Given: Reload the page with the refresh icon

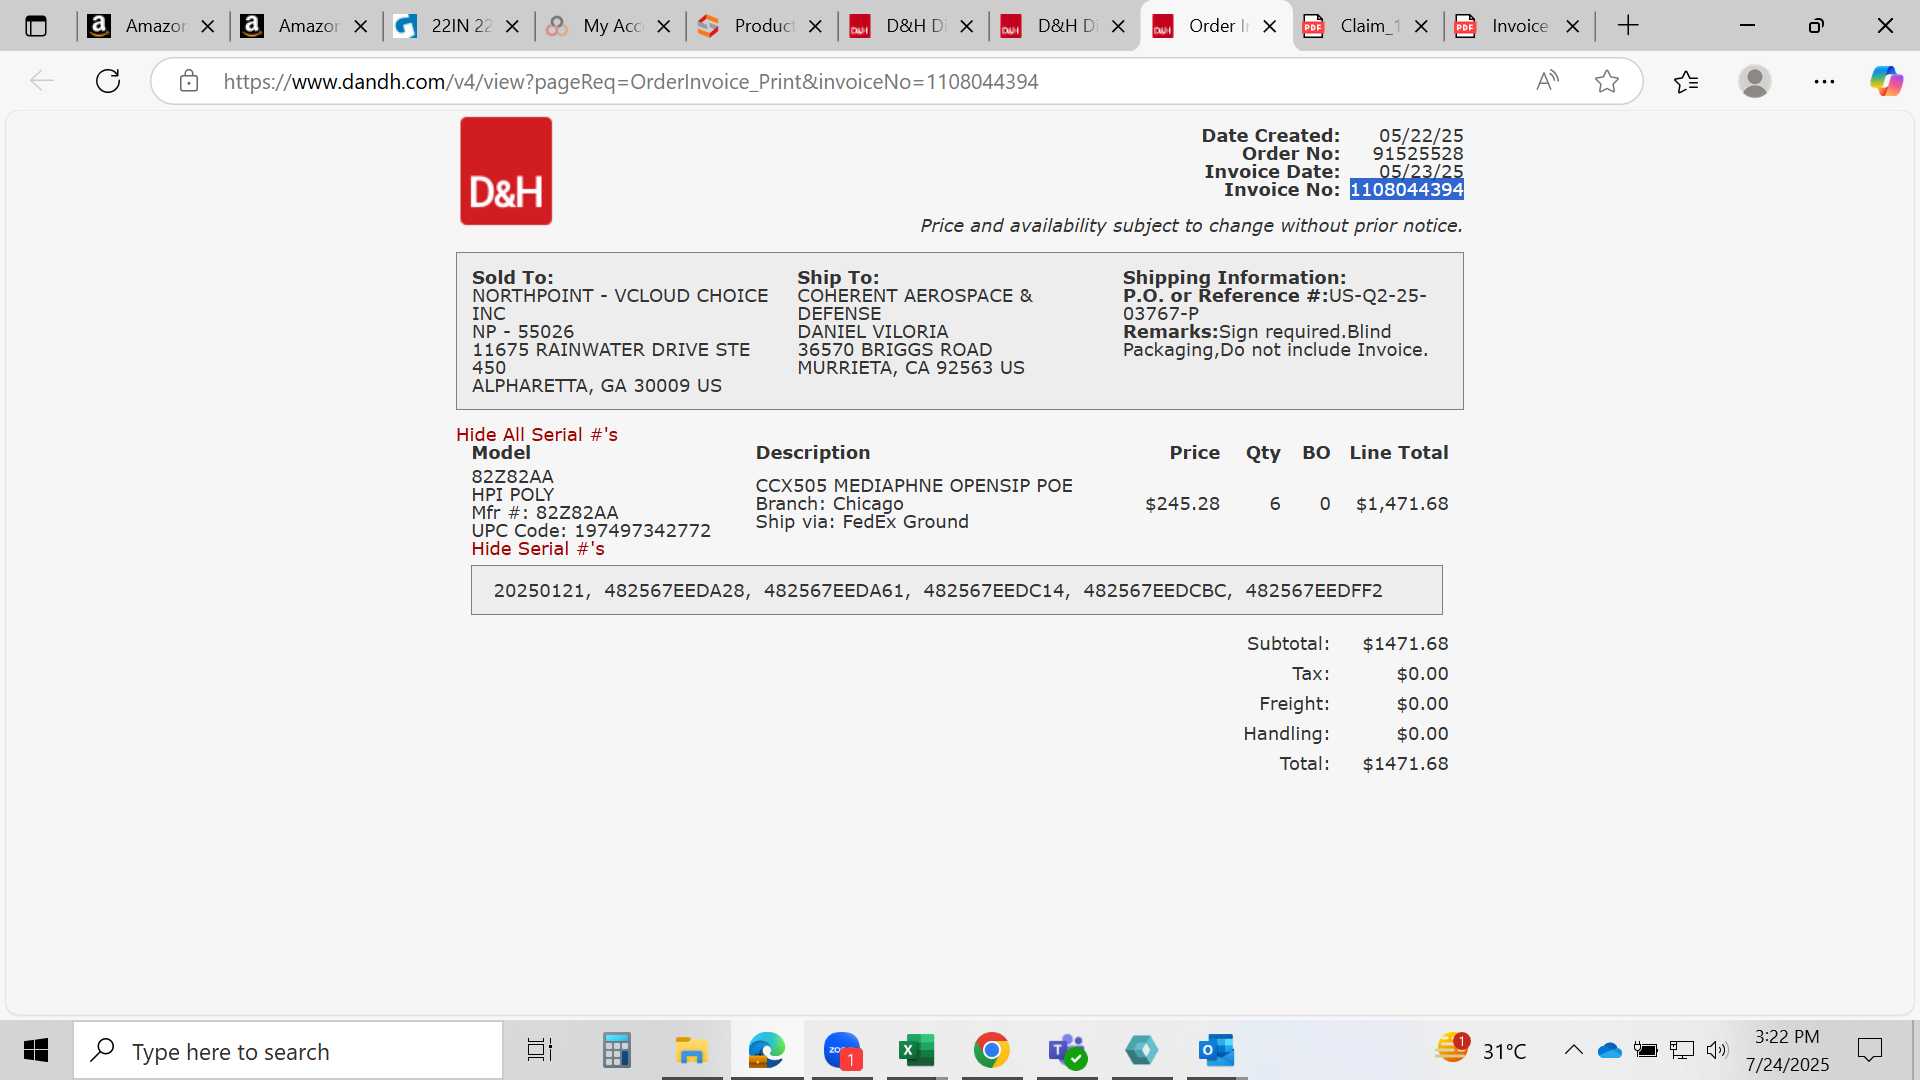Looking at the screenshot, I should pyautogui.click(x=108, y=81).
